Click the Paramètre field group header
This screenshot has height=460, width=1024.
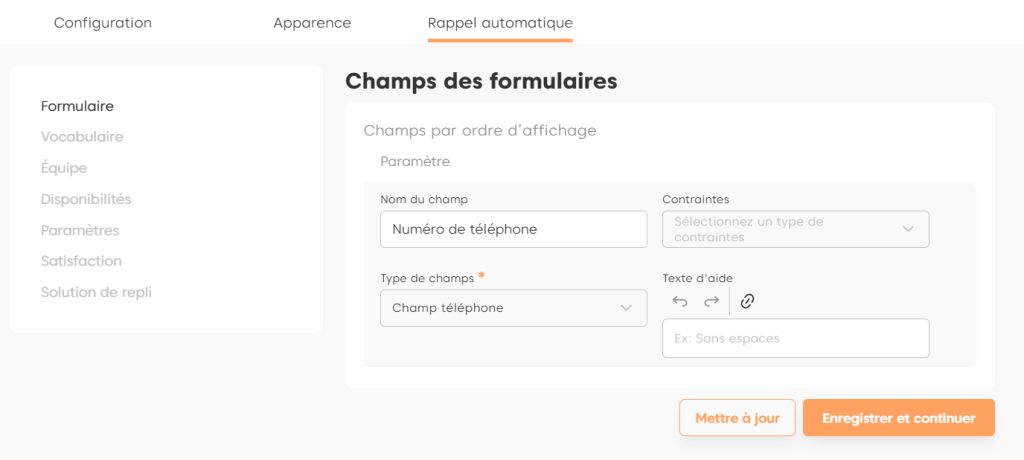point(415,161)
